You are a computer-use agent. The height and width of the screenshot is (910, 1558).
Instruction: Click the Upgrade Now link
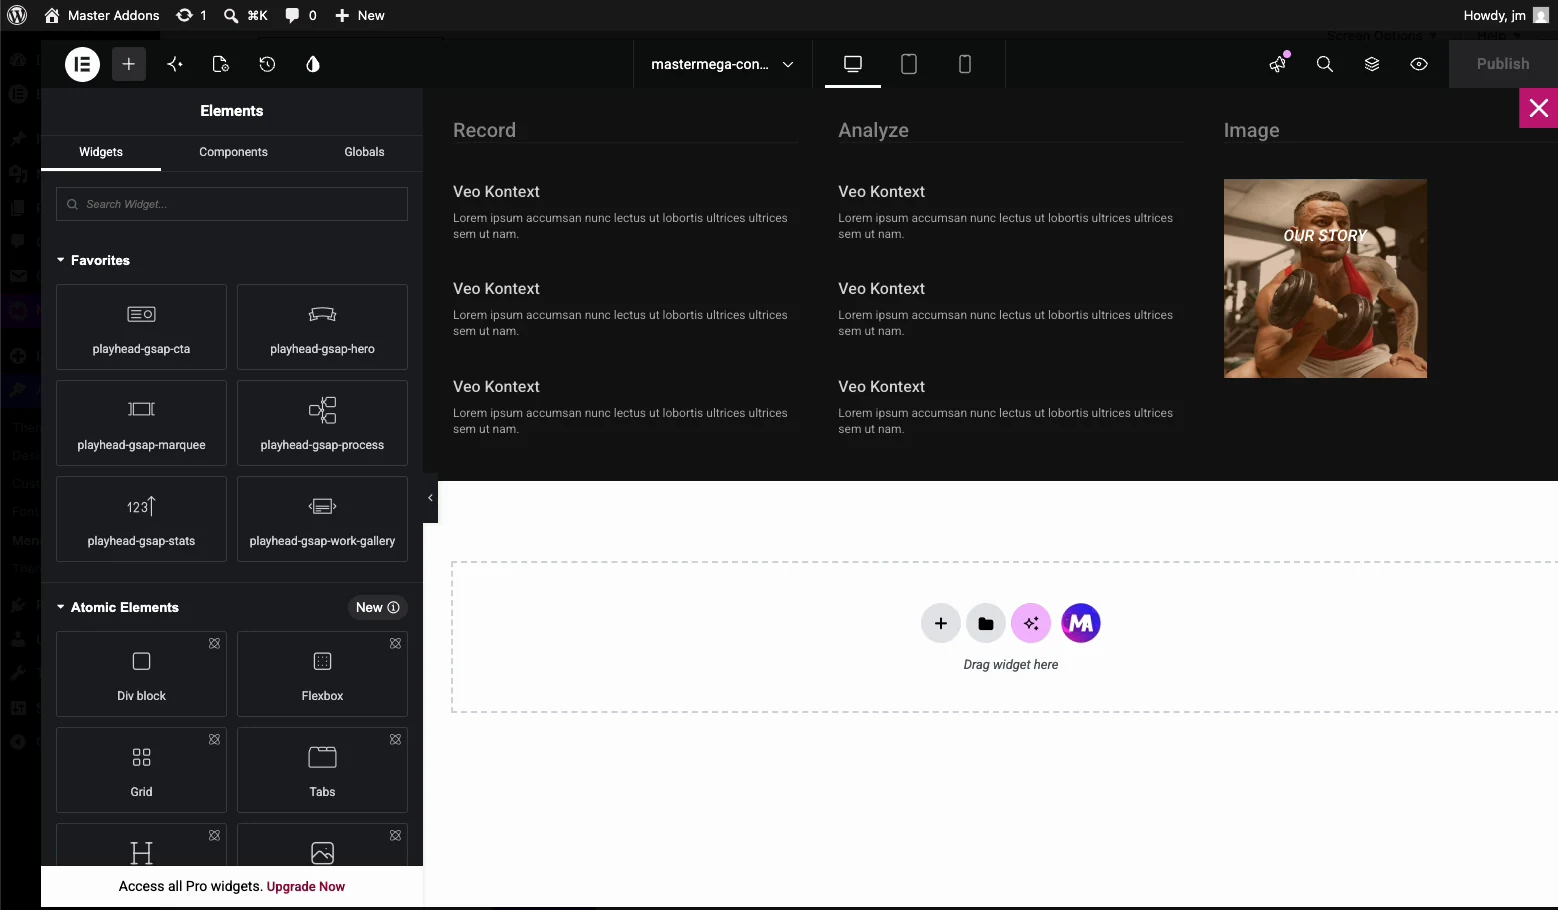coord(306,887)
